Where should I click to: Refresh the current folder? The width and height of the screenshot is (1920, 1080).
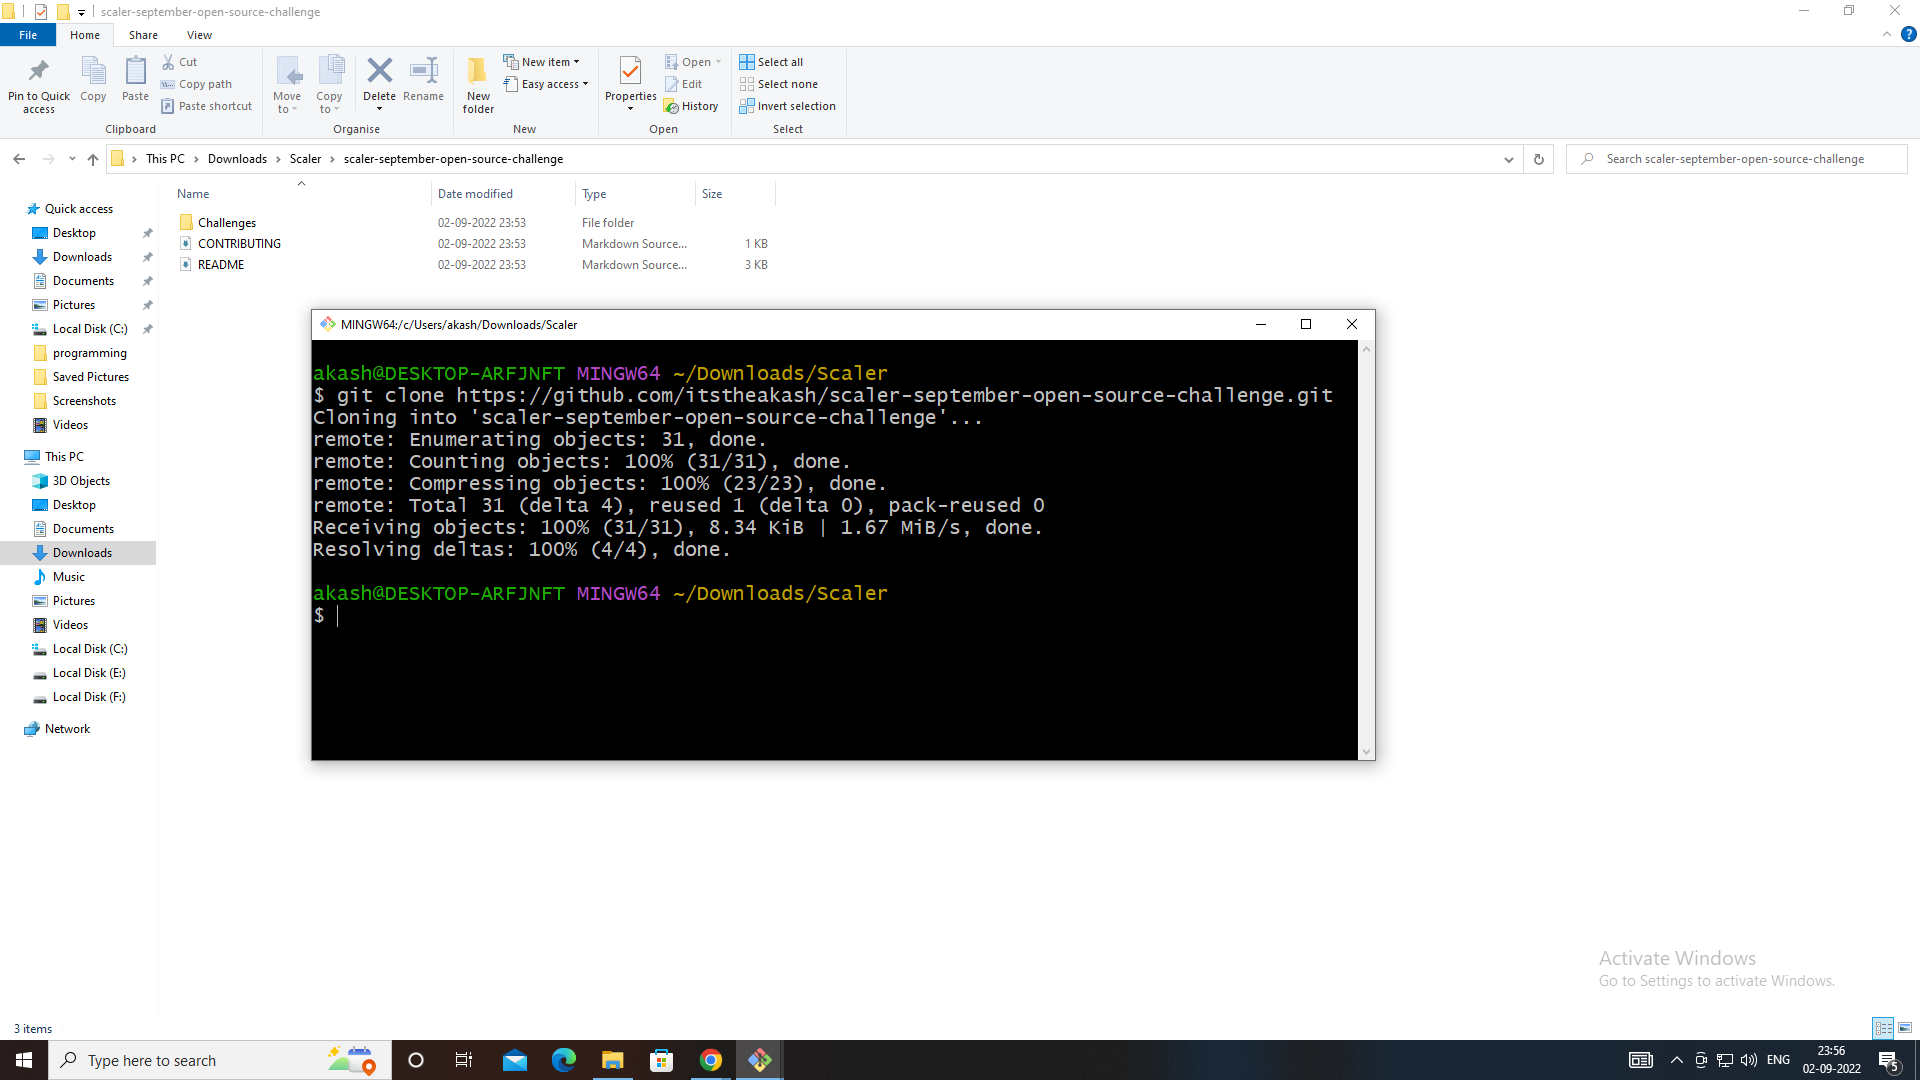(x=1538, y=158)
